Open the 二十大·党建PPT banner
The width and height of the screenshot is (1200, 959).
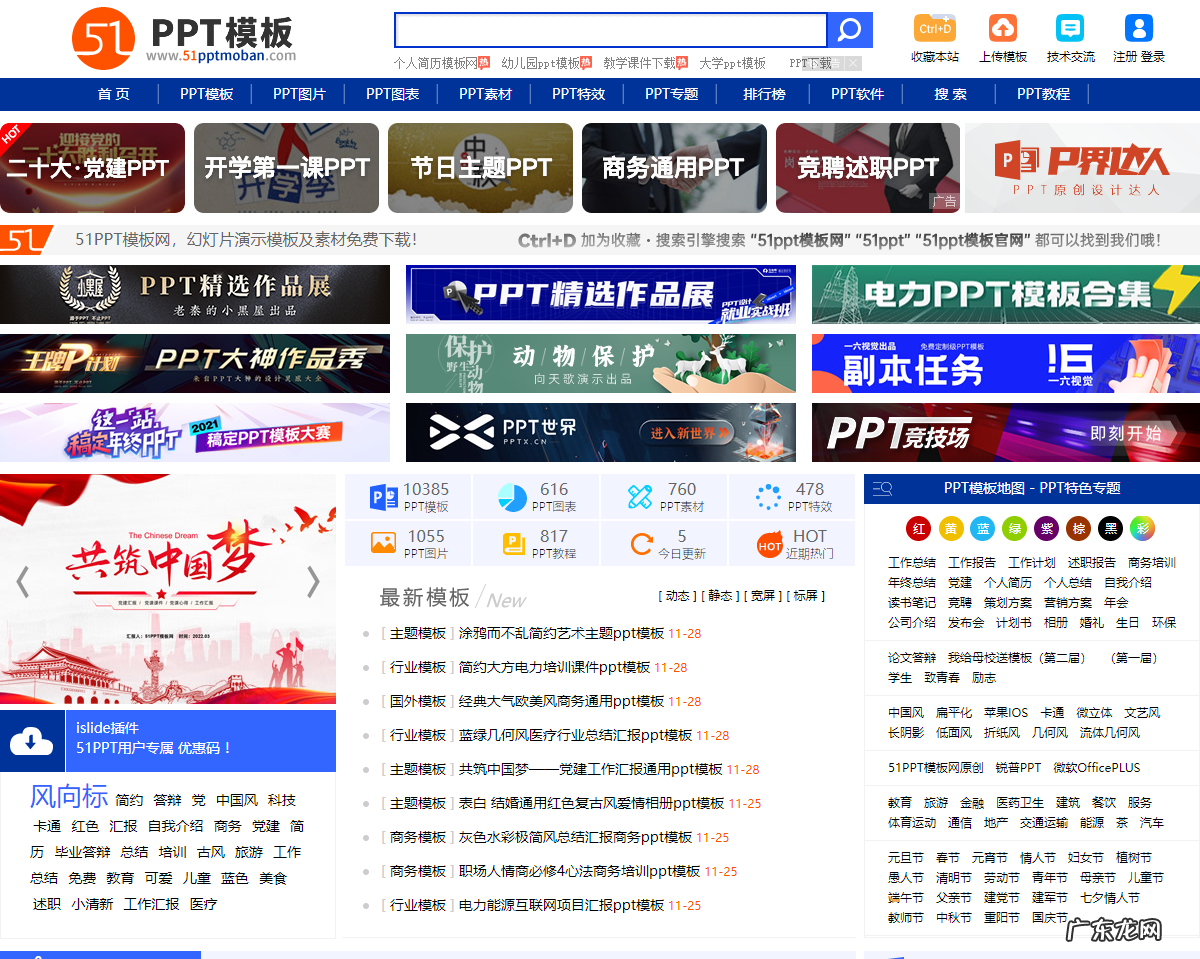pyautogui.click(x=92, y=167)
